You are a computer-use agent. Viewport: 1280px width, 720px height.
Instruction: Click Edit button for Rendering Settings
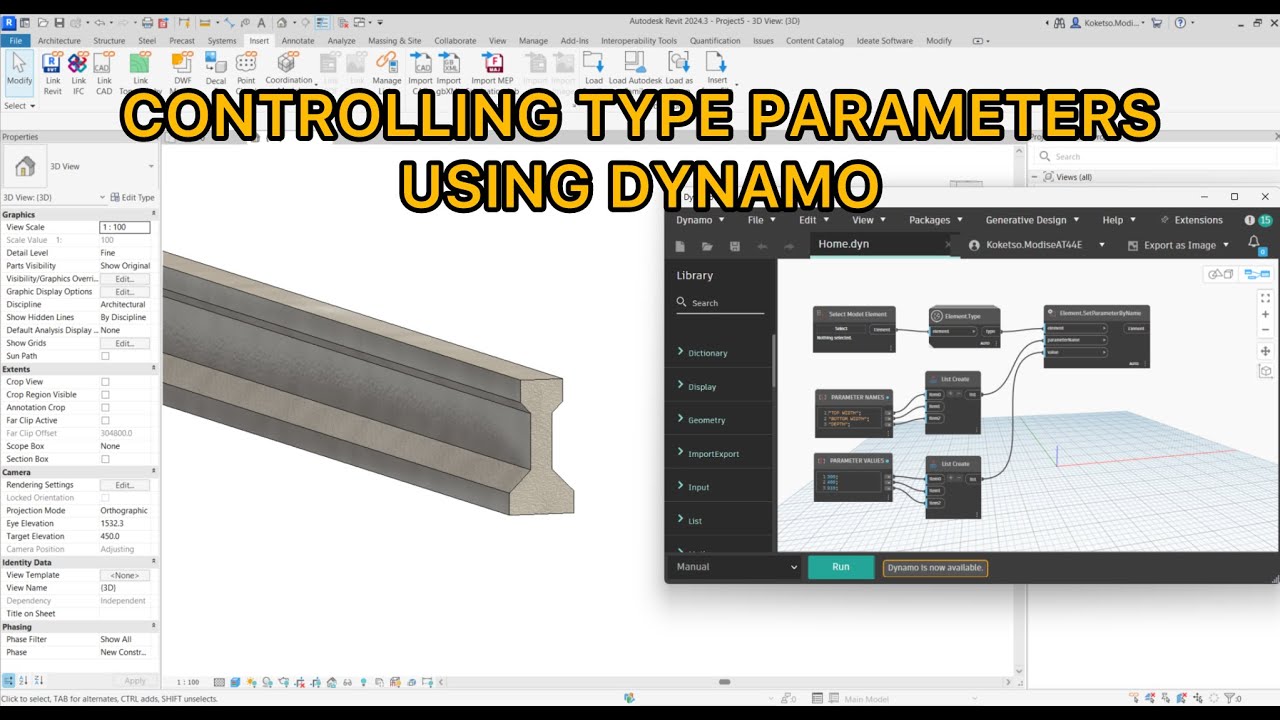click(124, 485)
